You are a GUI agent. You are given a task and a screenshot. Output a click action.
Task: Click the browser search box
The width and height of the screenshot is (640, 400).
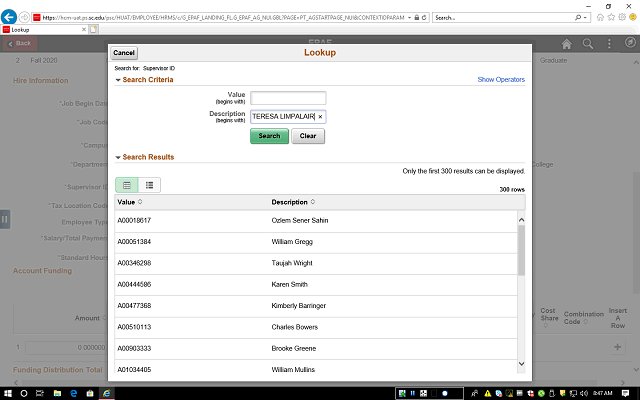[x=504, y=18]
